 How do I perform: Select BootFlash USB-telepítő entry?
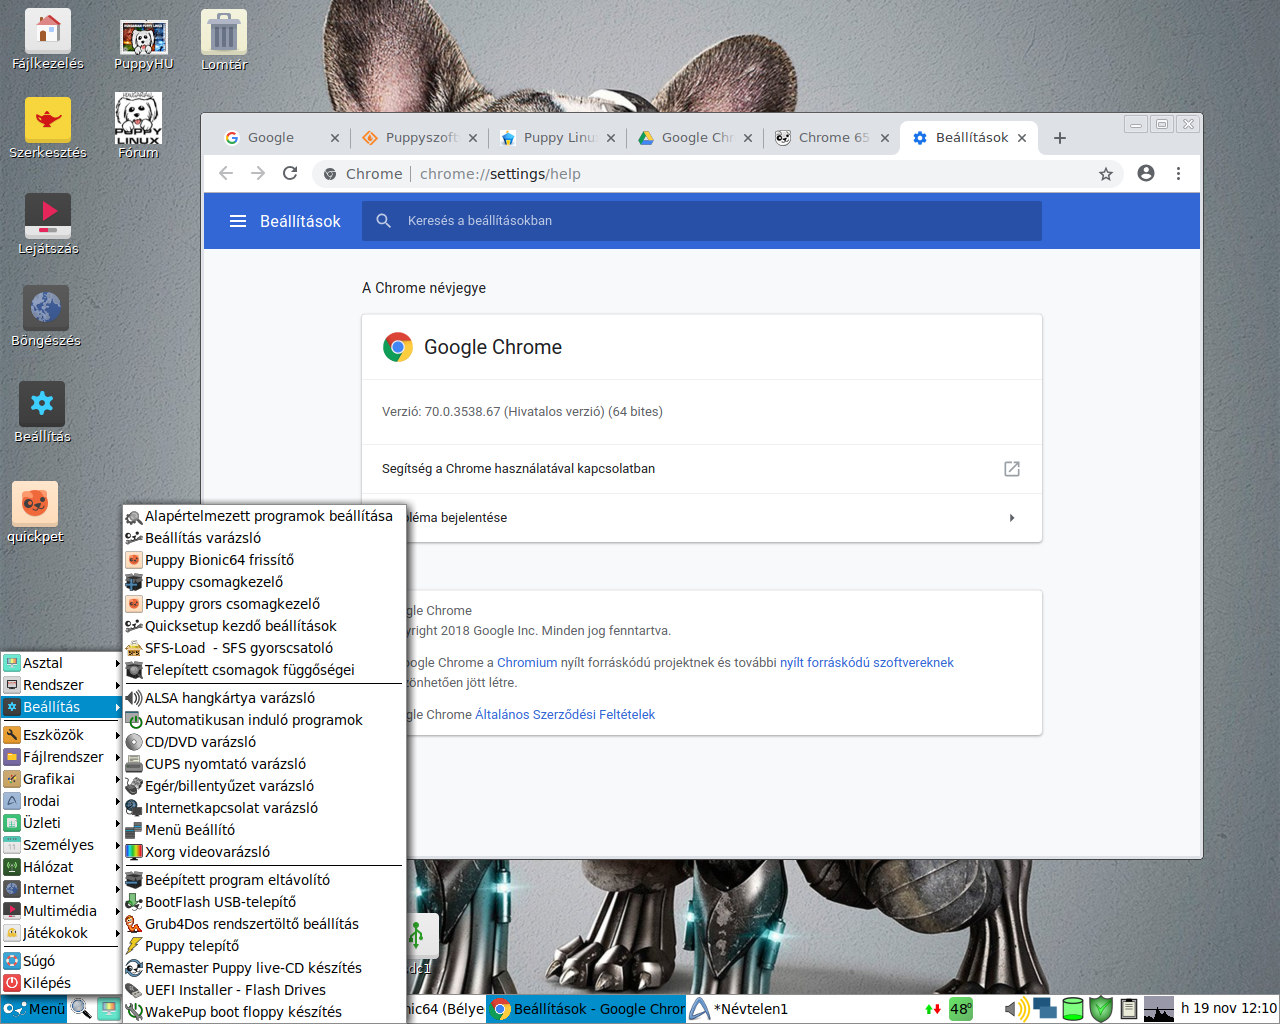pos(264,902)
